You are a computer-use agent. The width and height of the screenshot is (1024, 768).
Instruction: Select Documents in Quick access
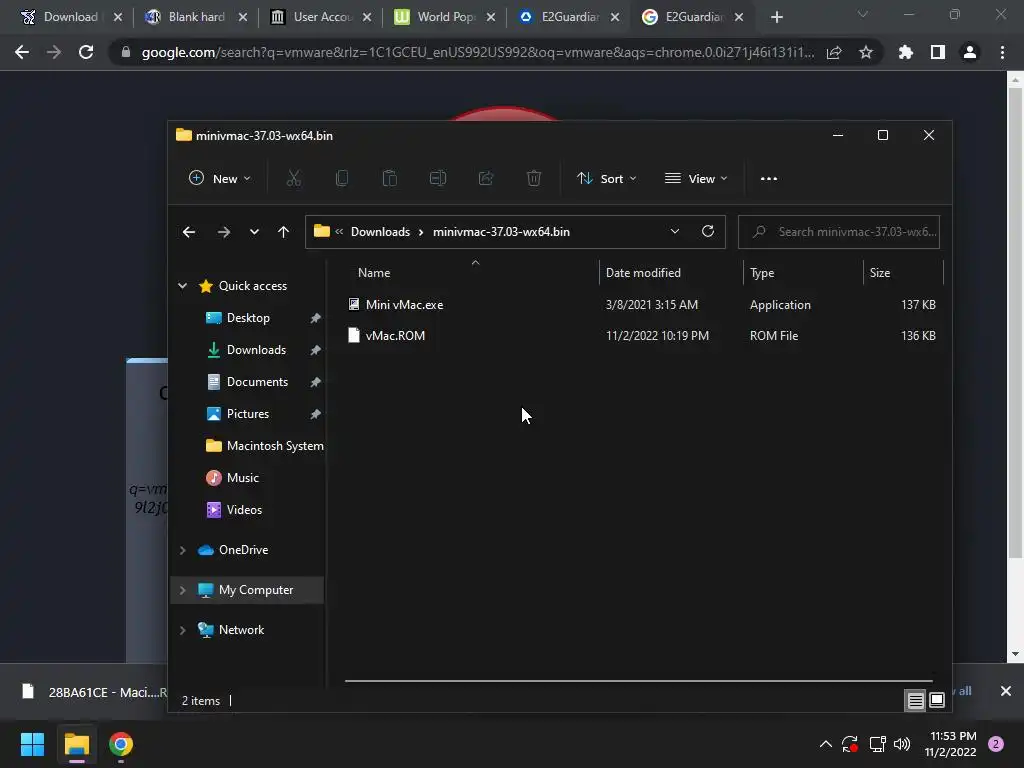coord(257,382)
